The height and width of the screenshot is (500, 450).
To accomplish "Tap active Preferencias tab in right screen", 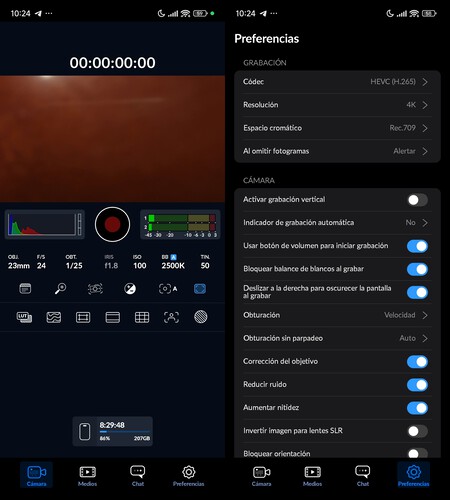I will 413,475.
